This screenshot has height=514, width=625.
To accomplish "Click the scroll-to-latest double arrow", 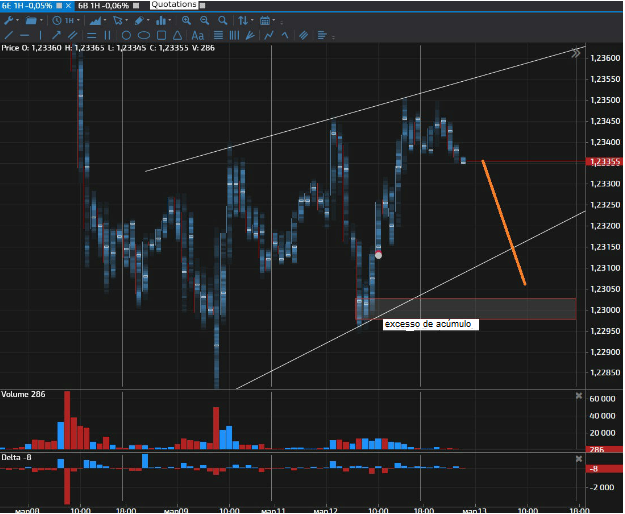I will (x=576, y=54).
